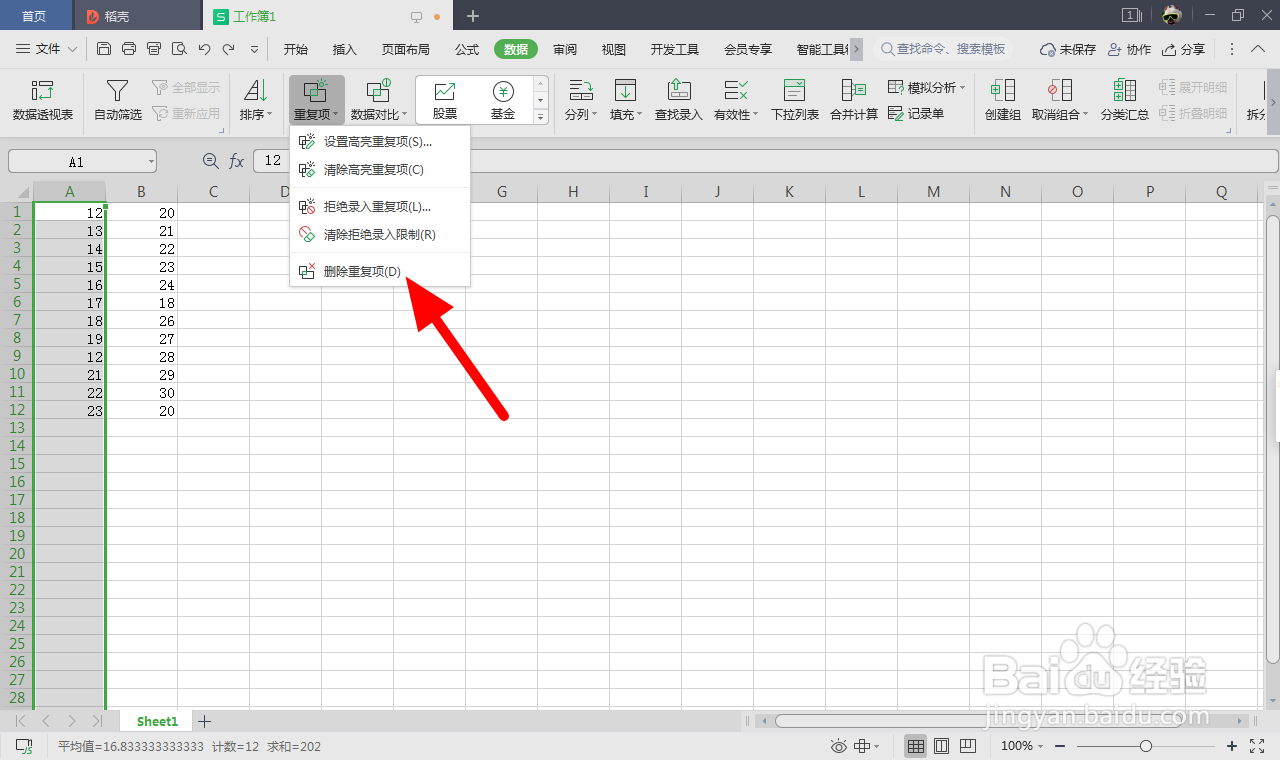Image resolution: width=1280 pixels, height=760 pixels.
Task: Click the zoom slider handle
Action: [x=1146, y=746]
